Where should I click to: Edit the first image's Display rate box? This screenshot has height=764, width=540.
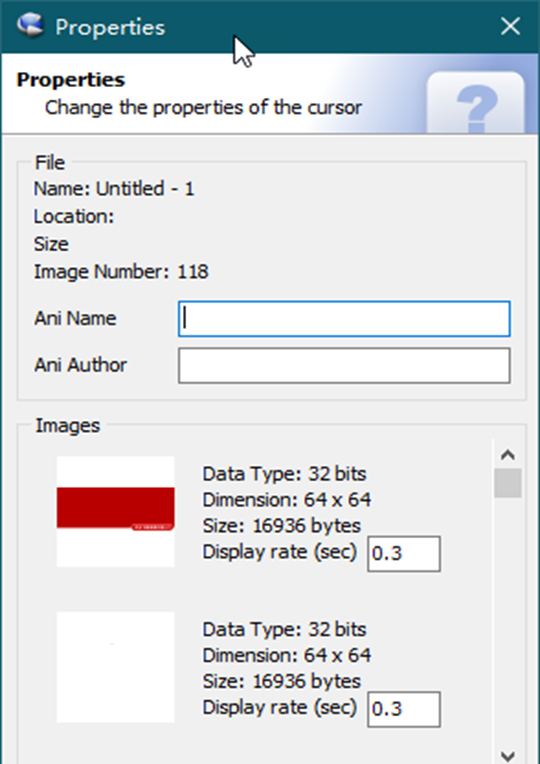pos(404,554)
